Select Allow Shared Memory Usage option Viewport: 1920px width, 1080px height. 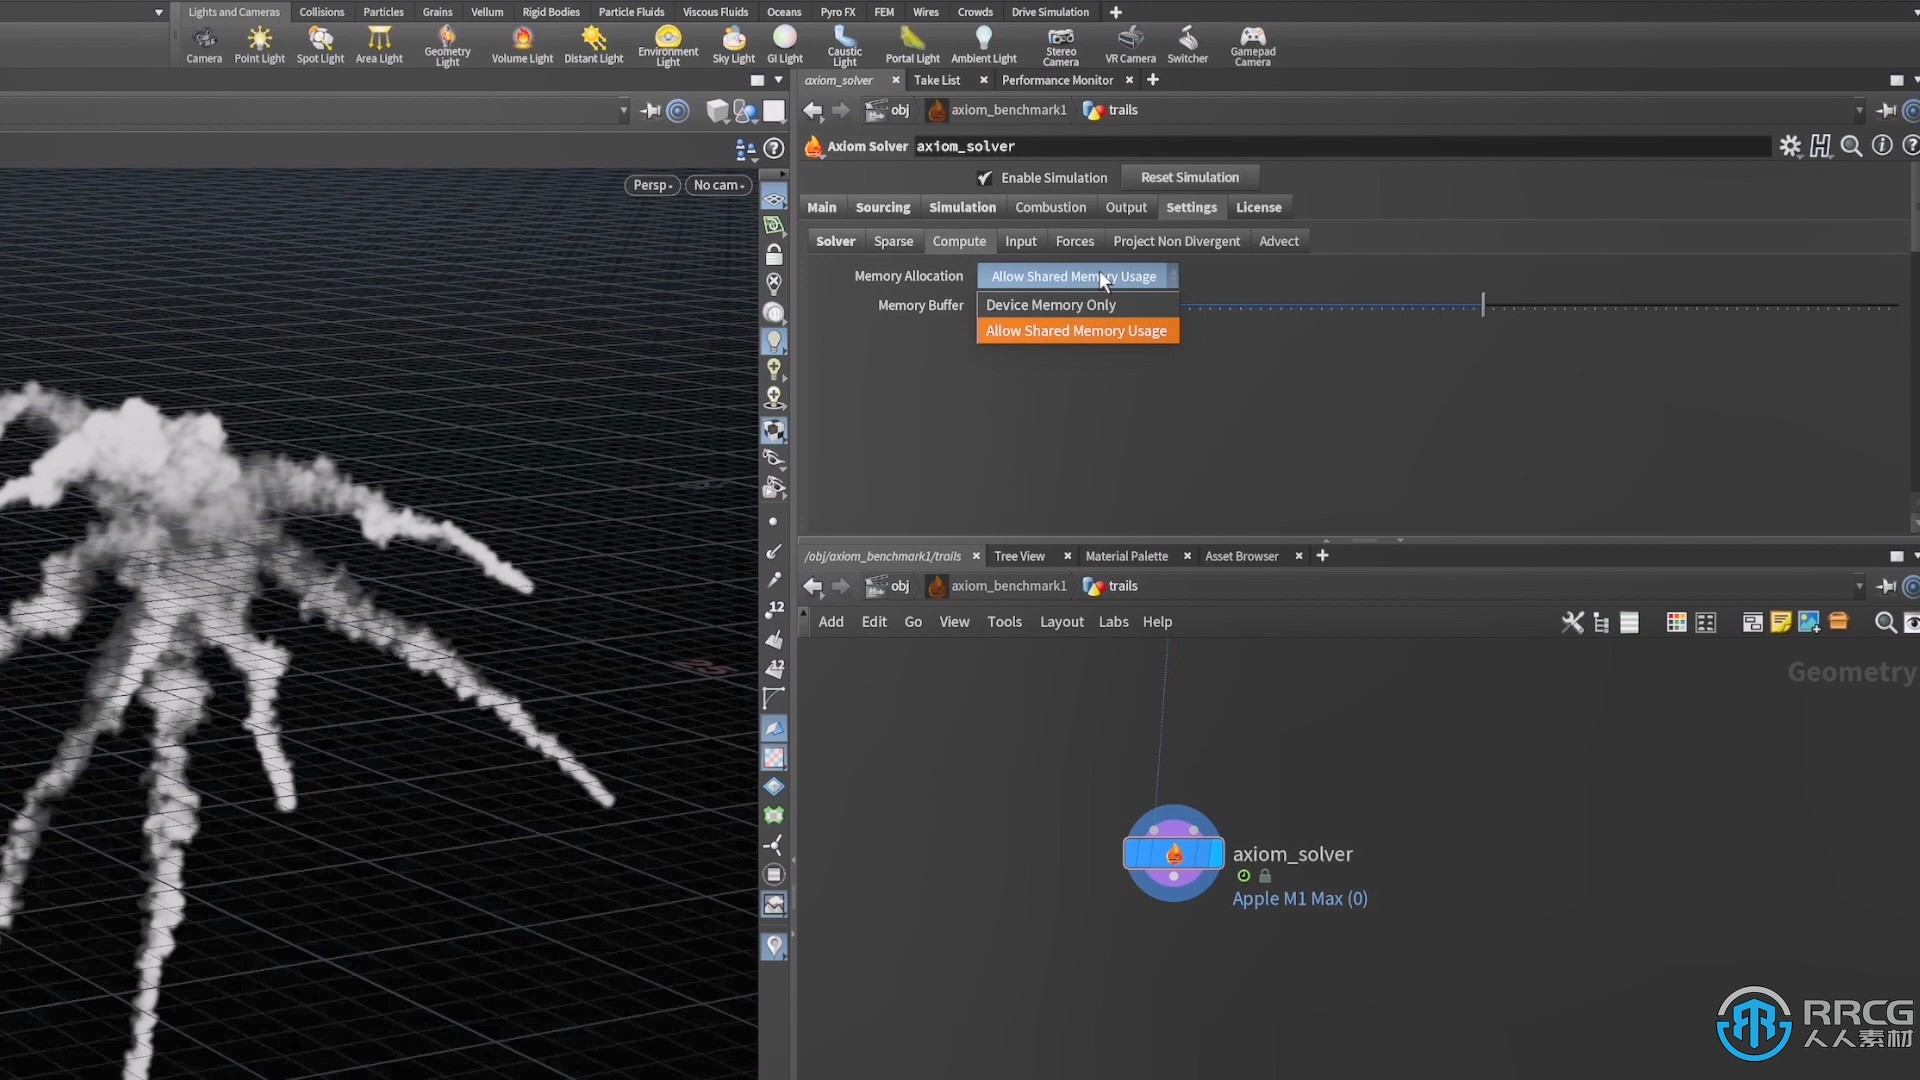click(1076, 330)
